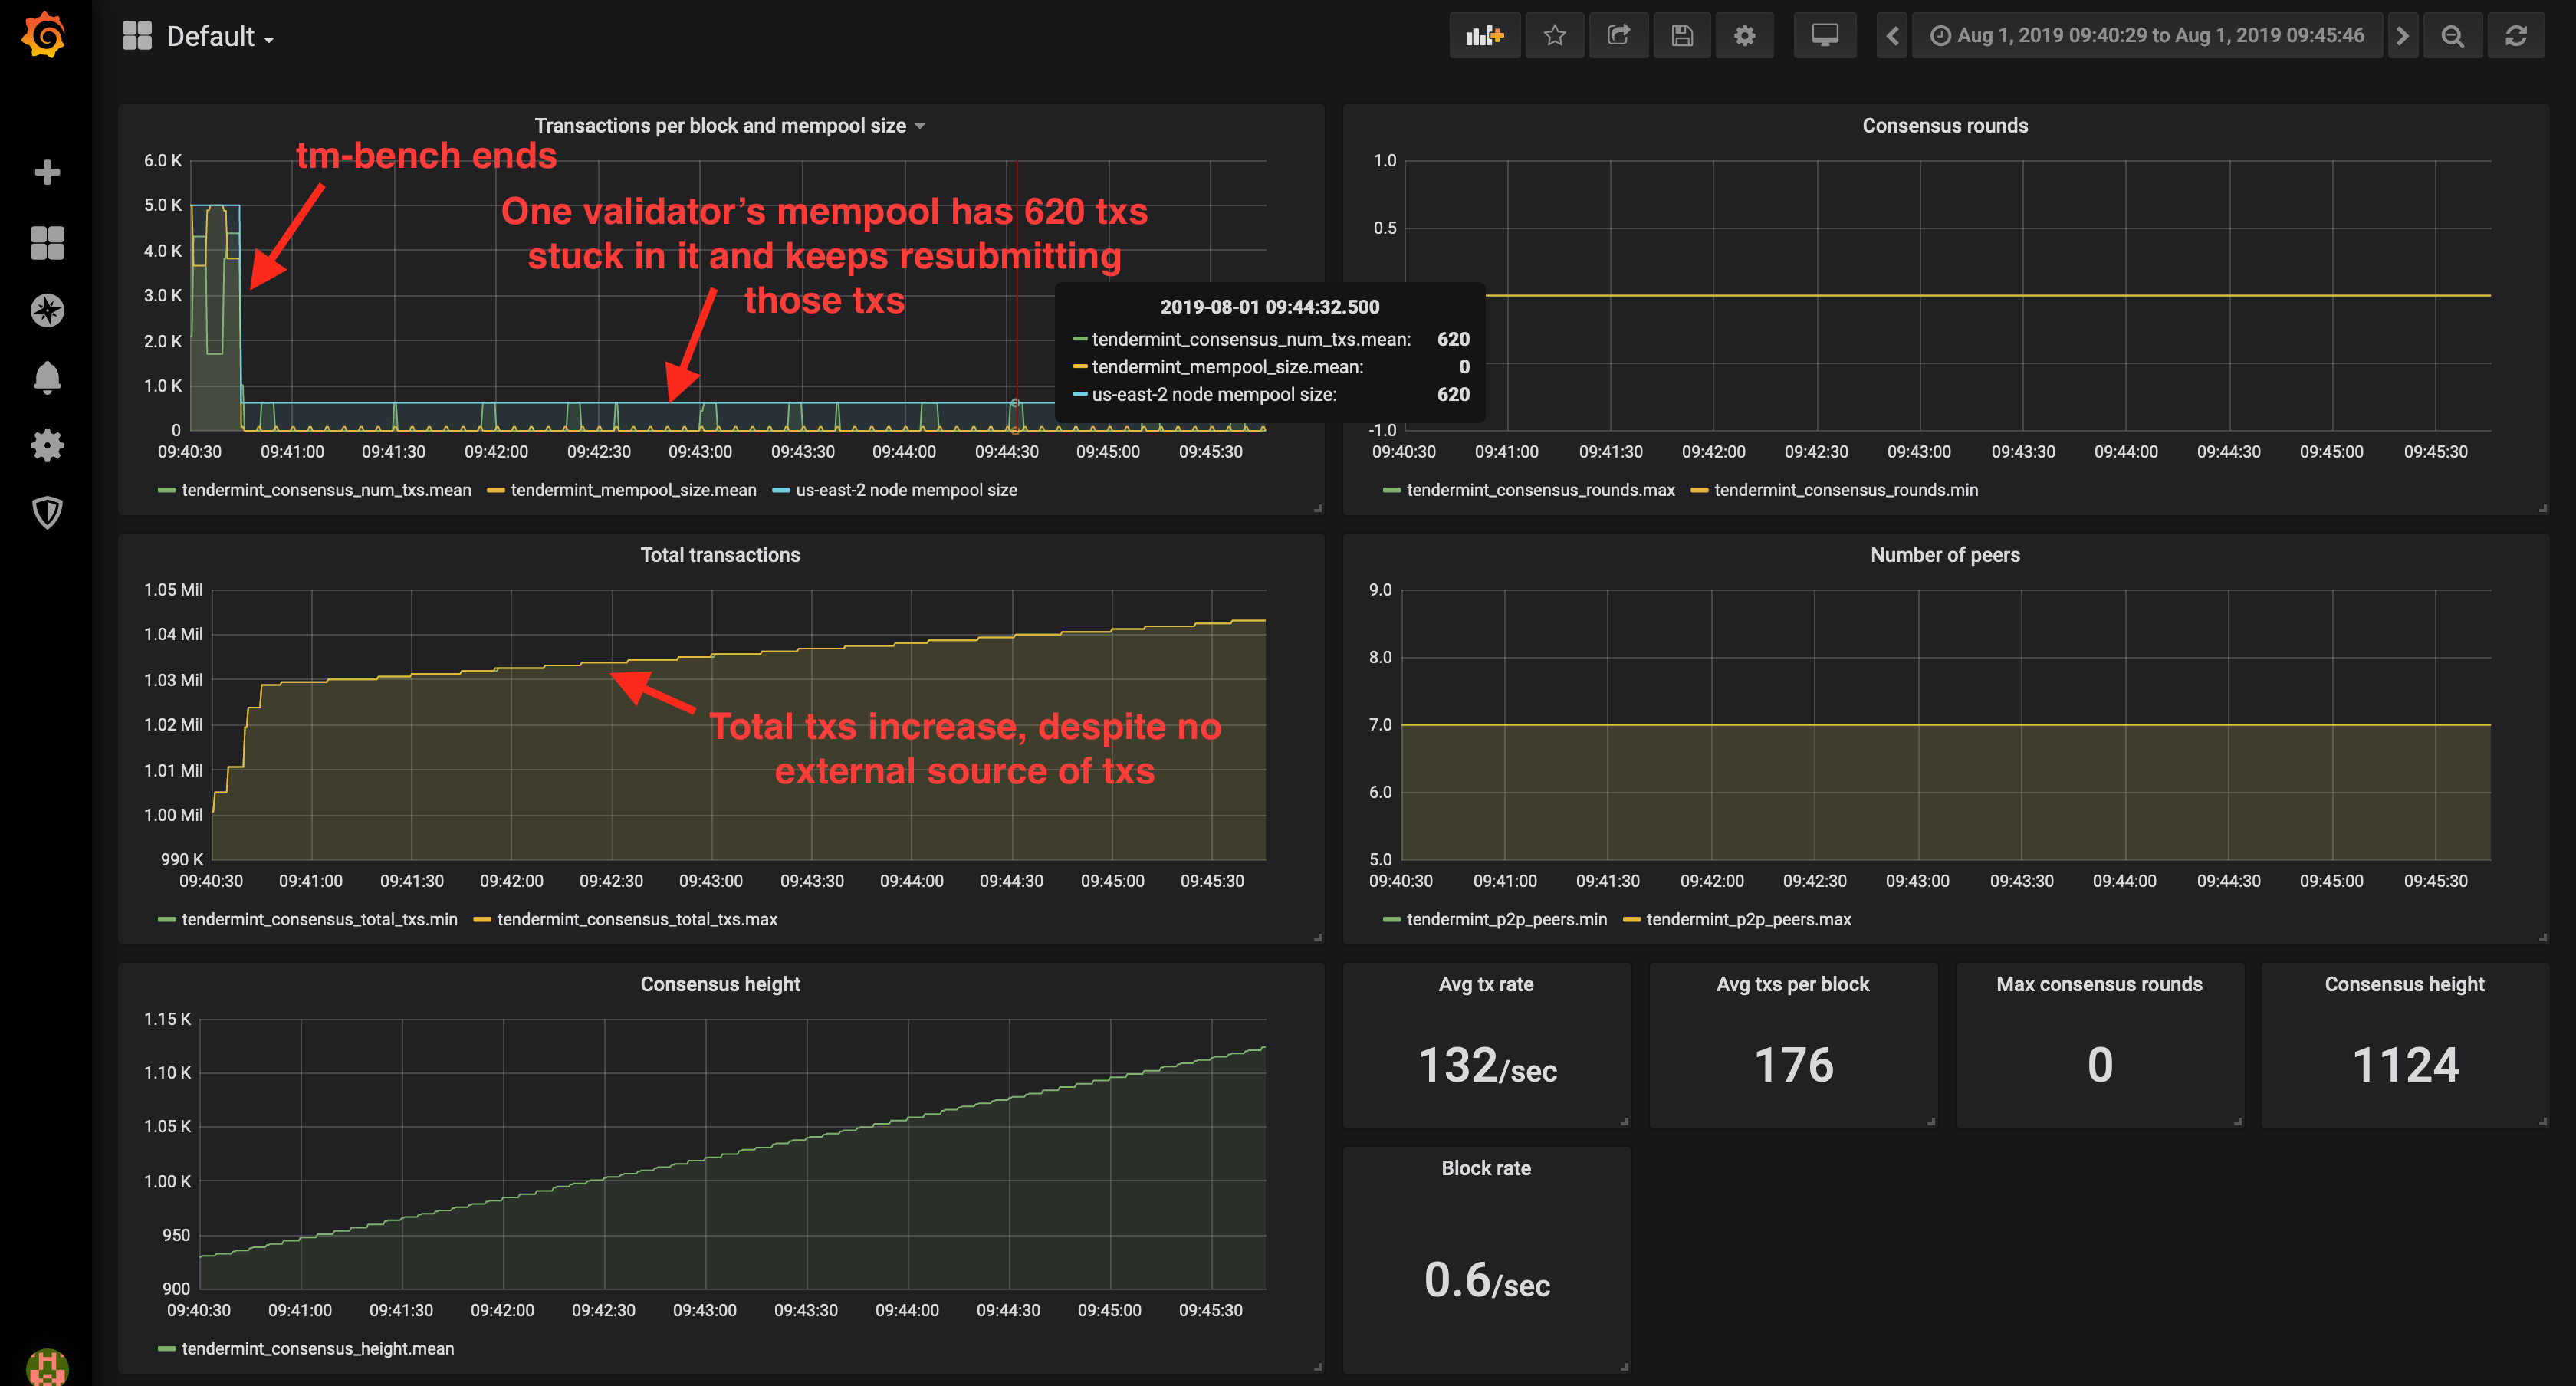This screenshot has width=2576, height=1386.
Task: Click the color swatch next to tendermint_consensus_total_txs.max
Action: (x=484, y=919)
